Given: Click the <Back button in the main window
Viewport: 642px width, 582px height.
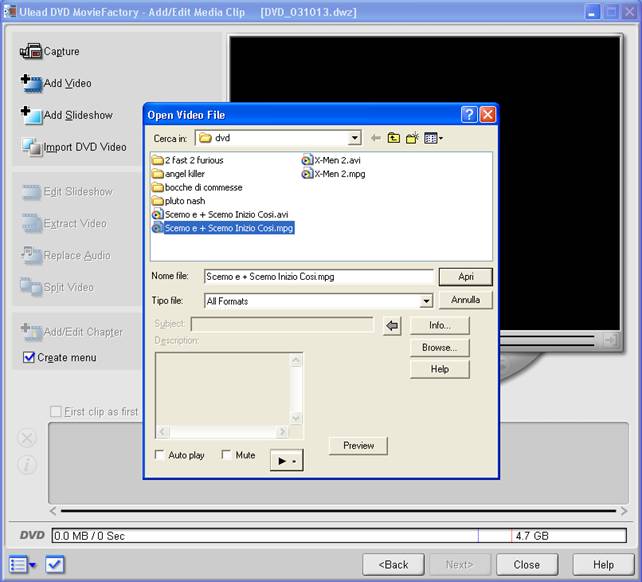Looking at the screenshot, I should pos(393,565).
